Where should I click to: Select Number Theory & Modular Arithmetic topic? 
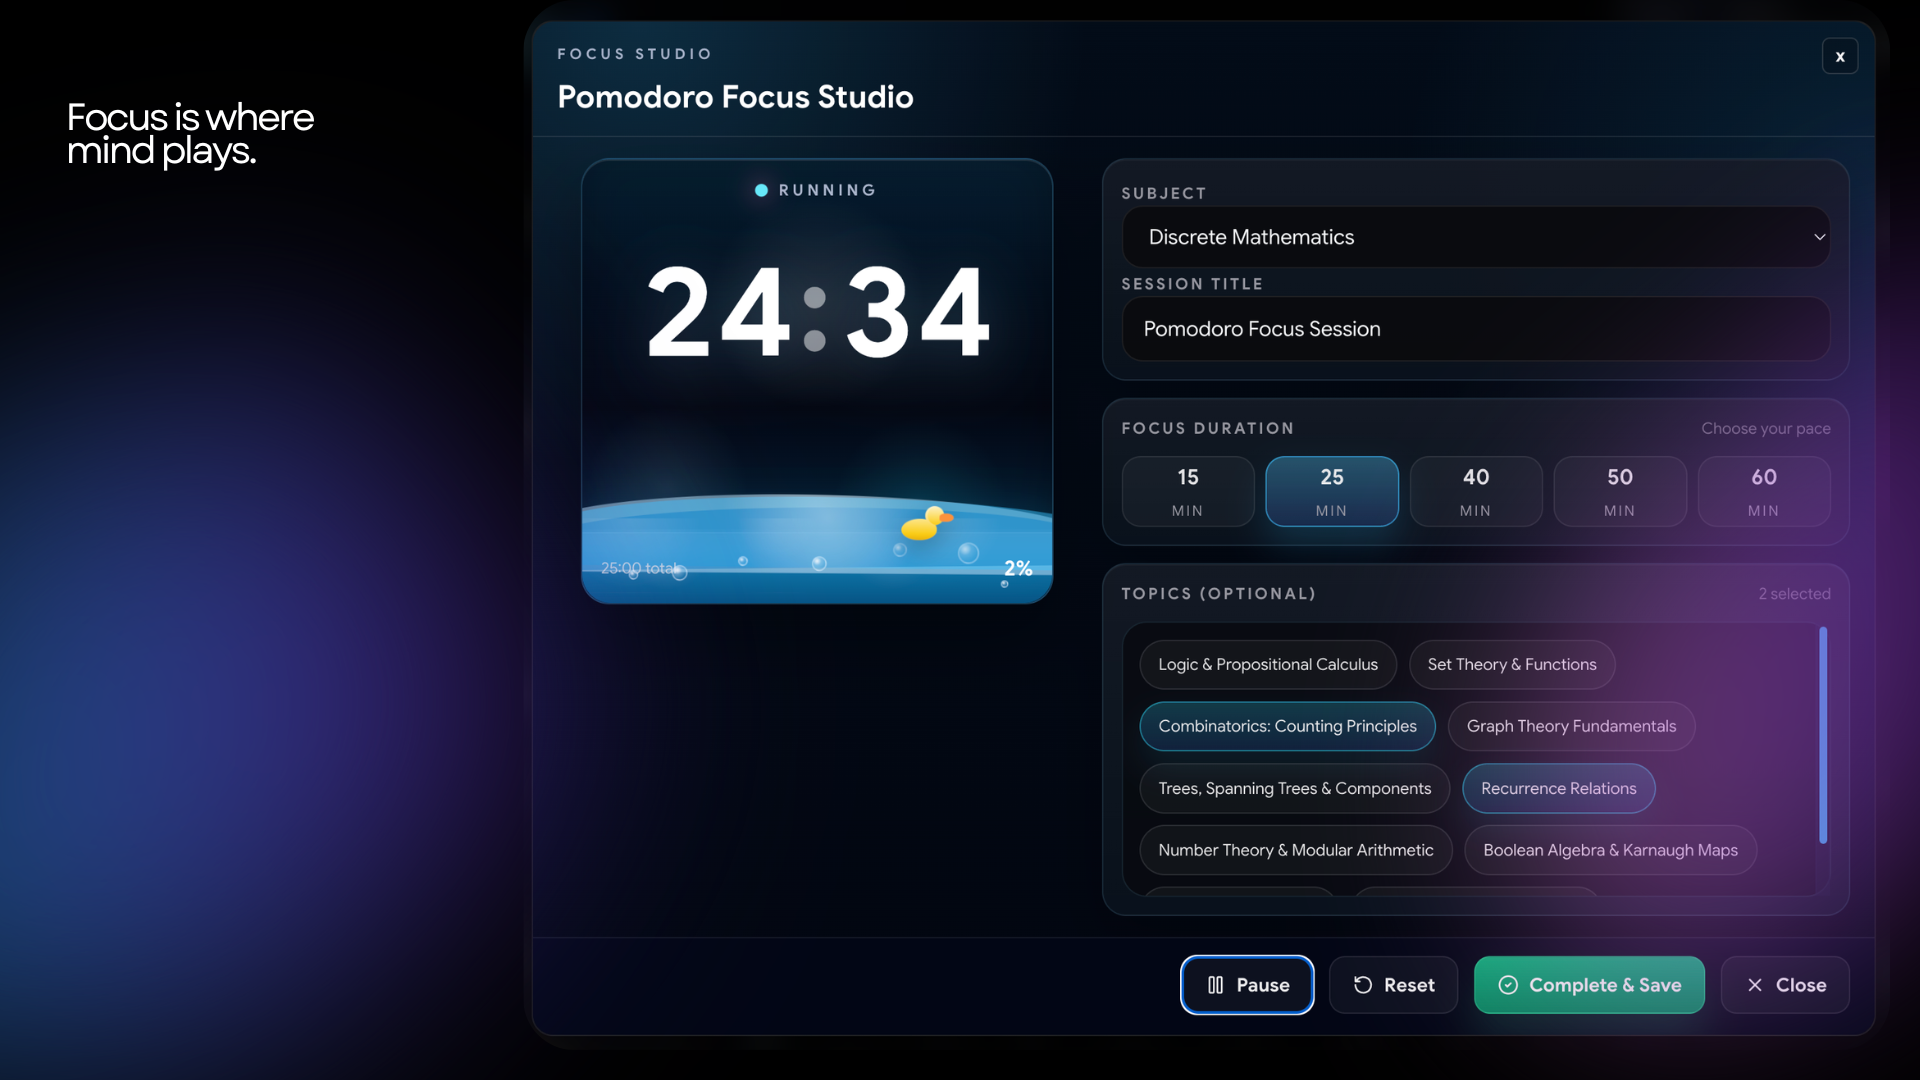(x=1295, y=850)
